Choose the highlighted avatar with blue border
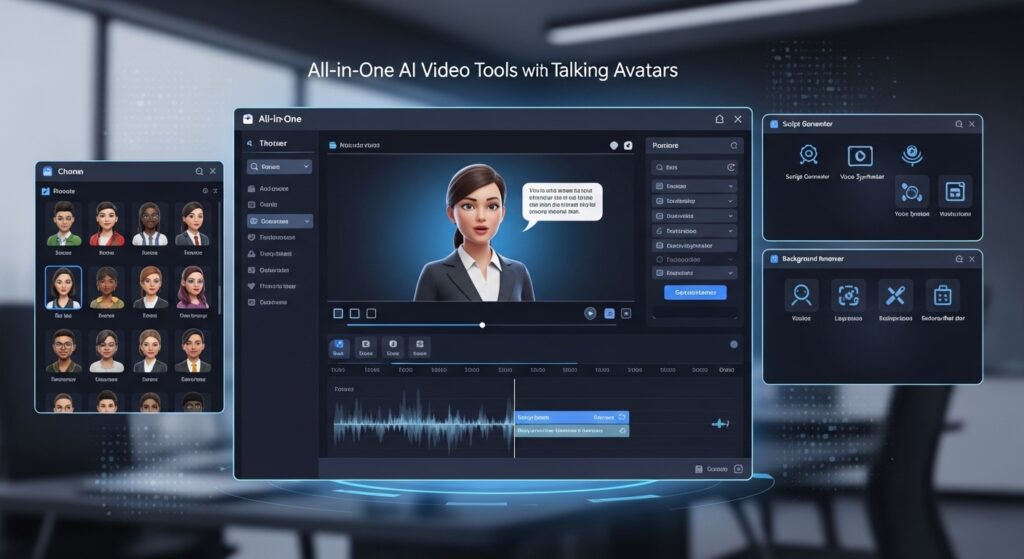The image size is (1024, 559). click(63, 287)
